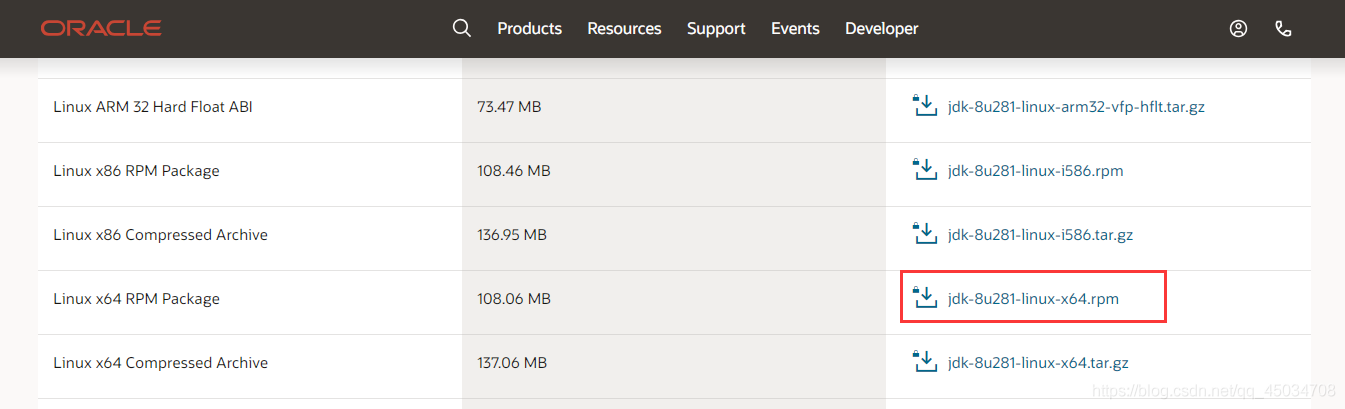The image size is (1345, 409).
Task: Open the Support menu
Action: point(716,29)
